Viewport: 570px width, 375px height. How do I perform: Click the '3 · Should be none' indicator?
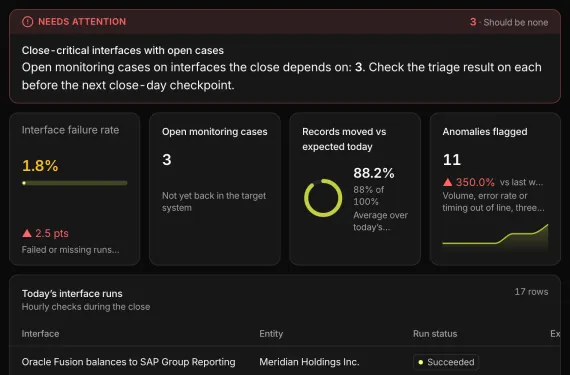coord(509,22)
